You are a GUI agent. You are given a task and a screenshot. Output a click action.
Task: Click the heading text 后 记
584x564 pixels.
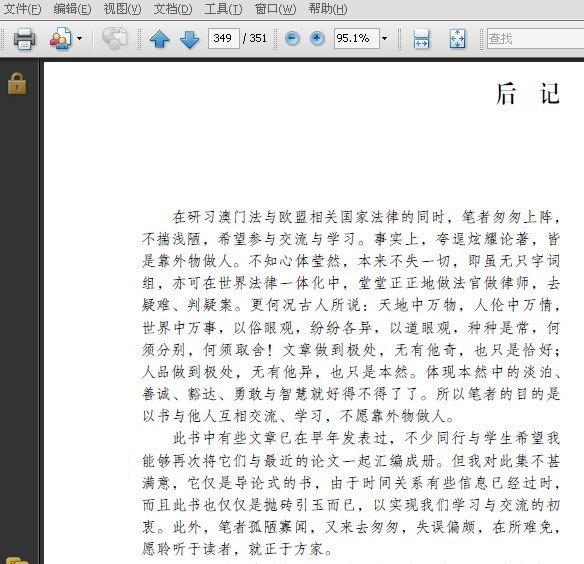click(x=528, y=94)
